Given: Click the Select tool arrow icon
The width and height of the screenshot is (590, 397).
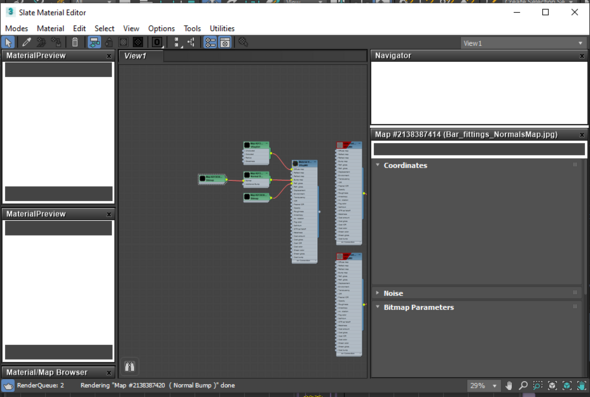Looking at the screenshot, I should 8,42.
